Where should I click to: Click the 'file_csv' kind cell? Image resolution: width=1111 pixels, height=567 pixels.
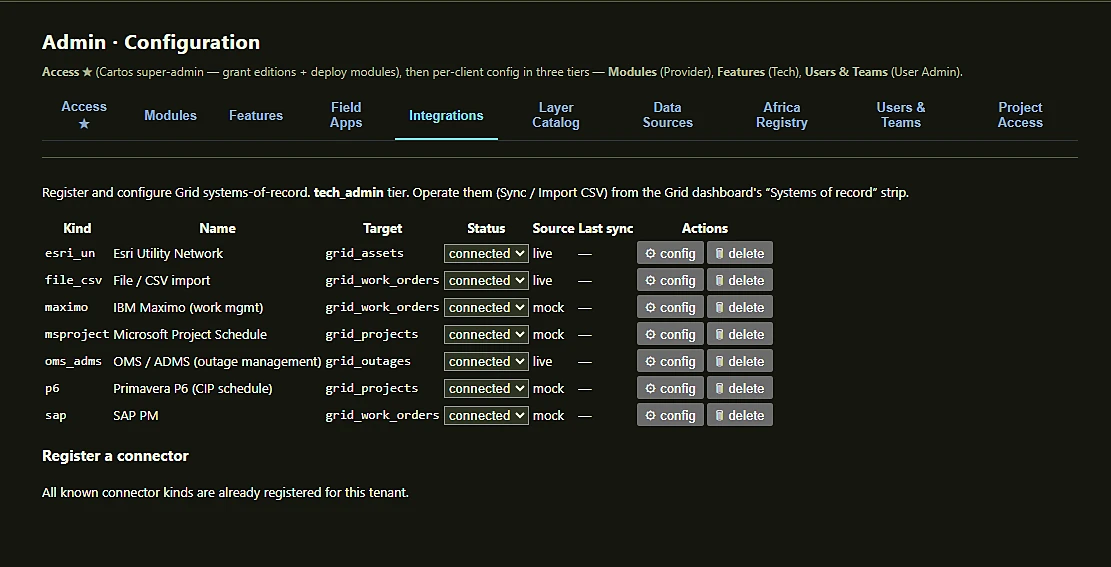(73, 280)
